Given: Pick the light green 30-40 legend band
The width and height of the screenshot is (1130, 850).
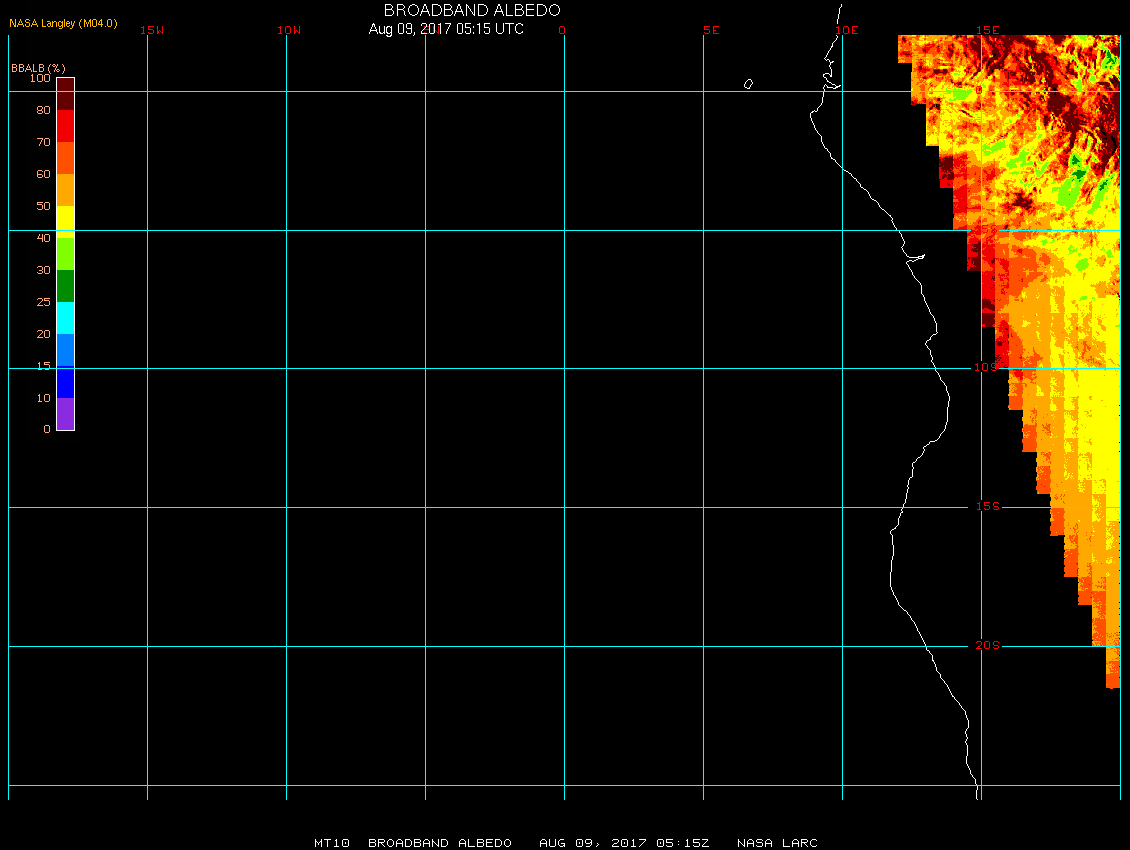Looking at the screenshot, I should pos(66,254).
